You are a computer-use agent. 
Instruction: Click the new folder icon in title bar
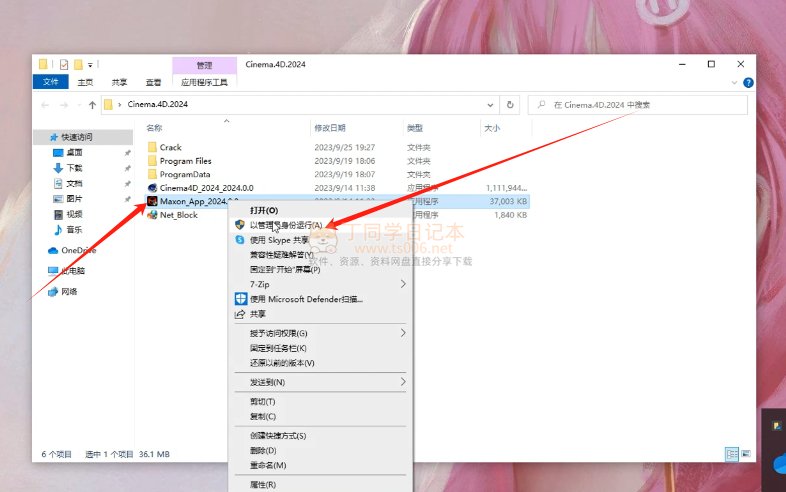(x=78, y=64)
